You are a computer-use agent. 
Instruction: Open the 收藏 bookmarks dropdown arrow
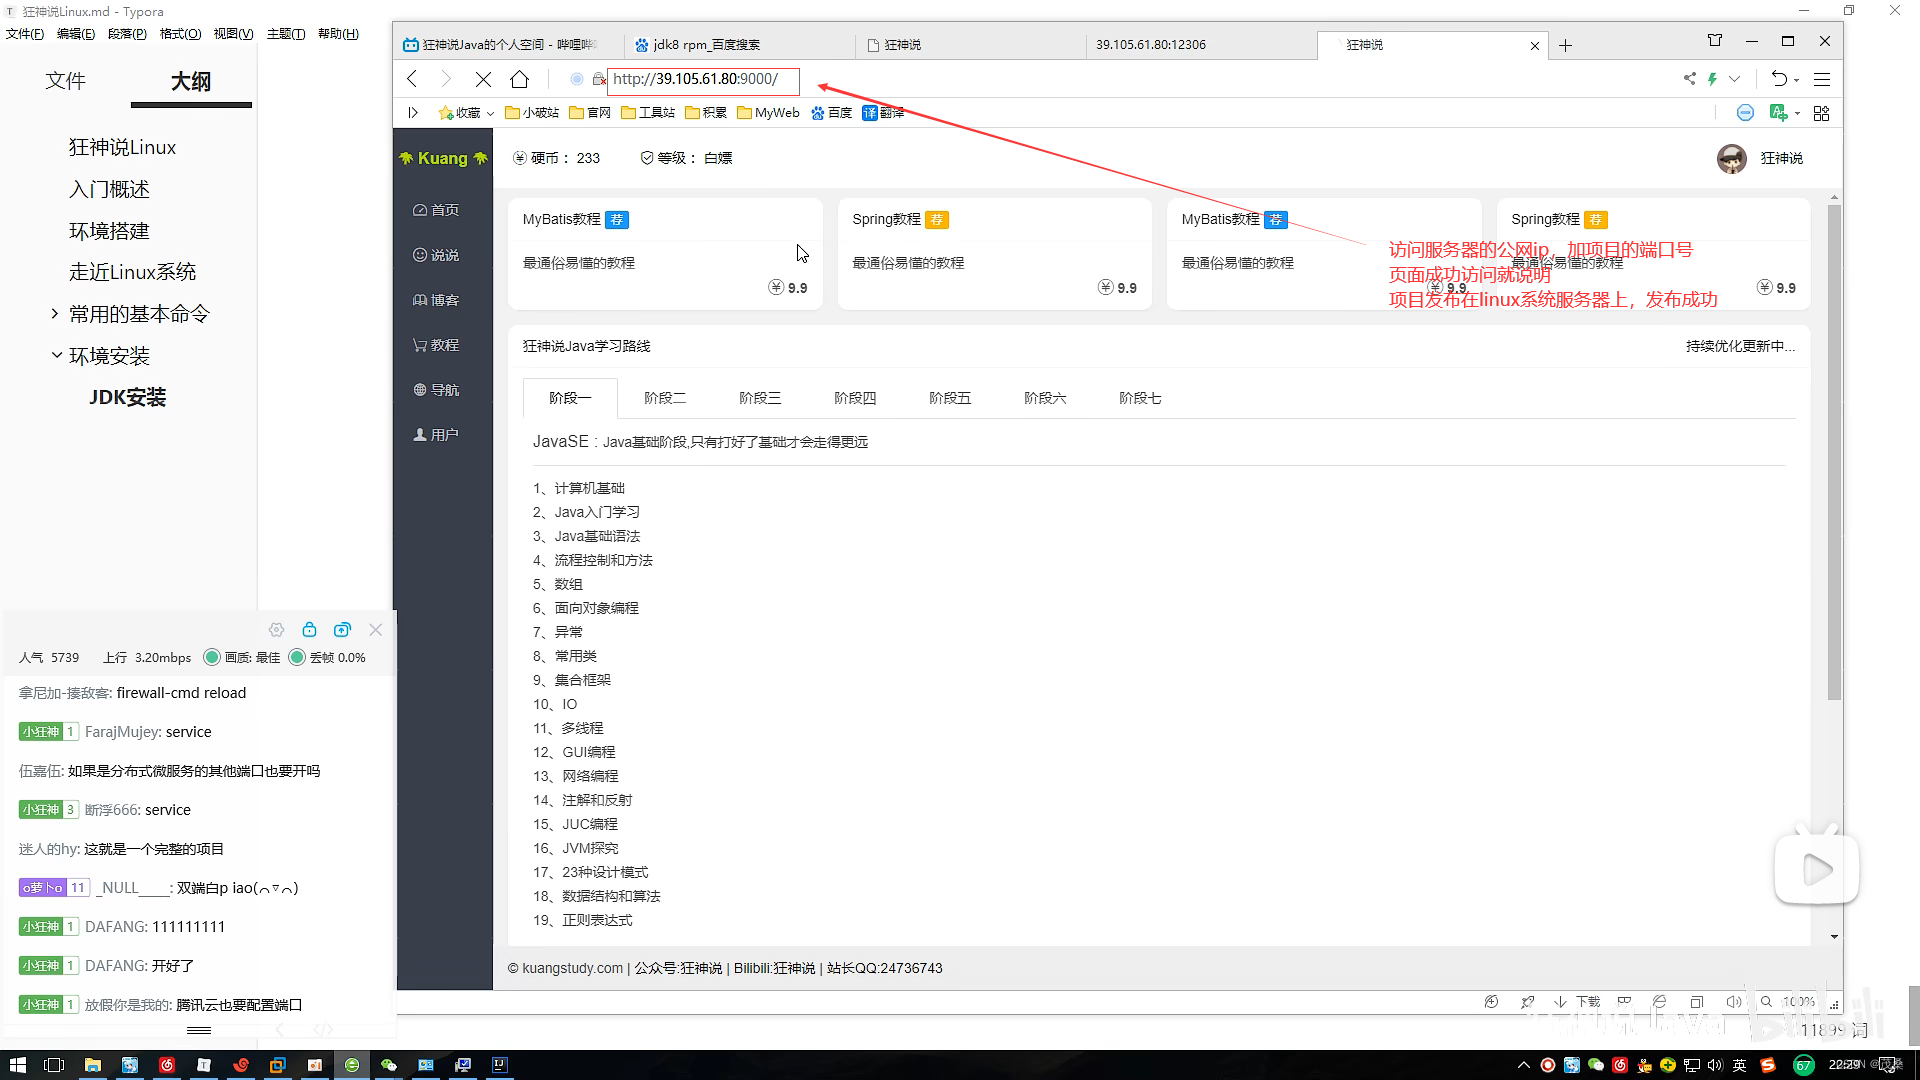pyautogui.click(x=490, y=114)
